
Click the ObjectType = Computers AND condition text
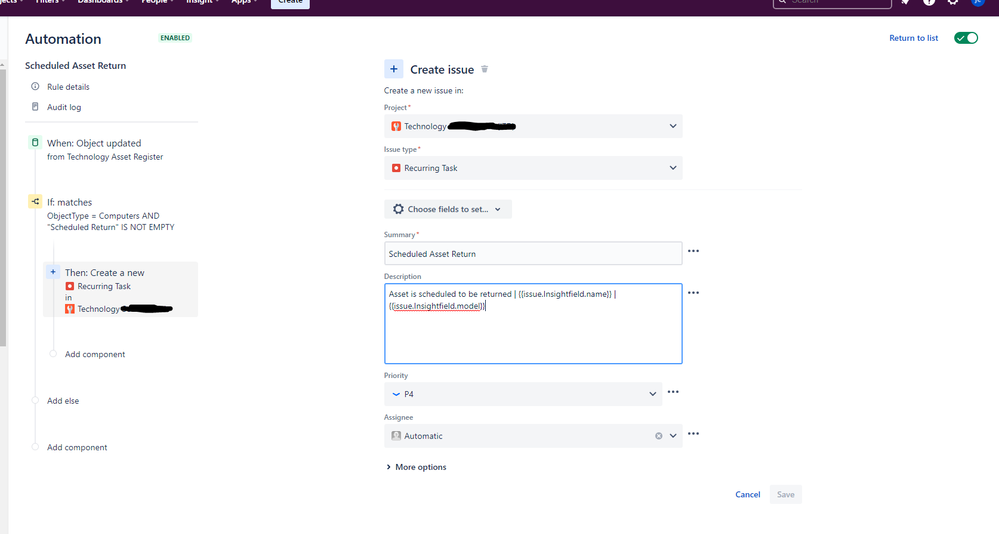point(103,216)
